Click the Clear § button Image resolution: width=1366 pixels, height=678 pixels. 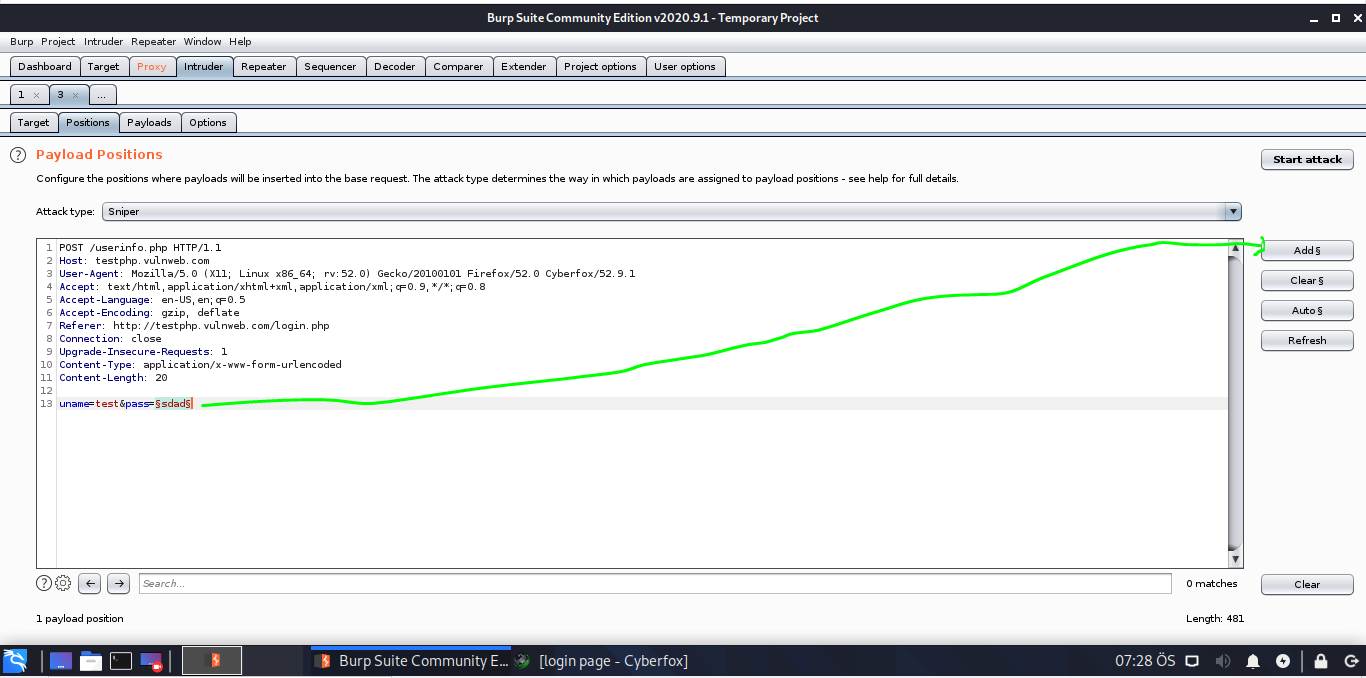point(1307,281)
